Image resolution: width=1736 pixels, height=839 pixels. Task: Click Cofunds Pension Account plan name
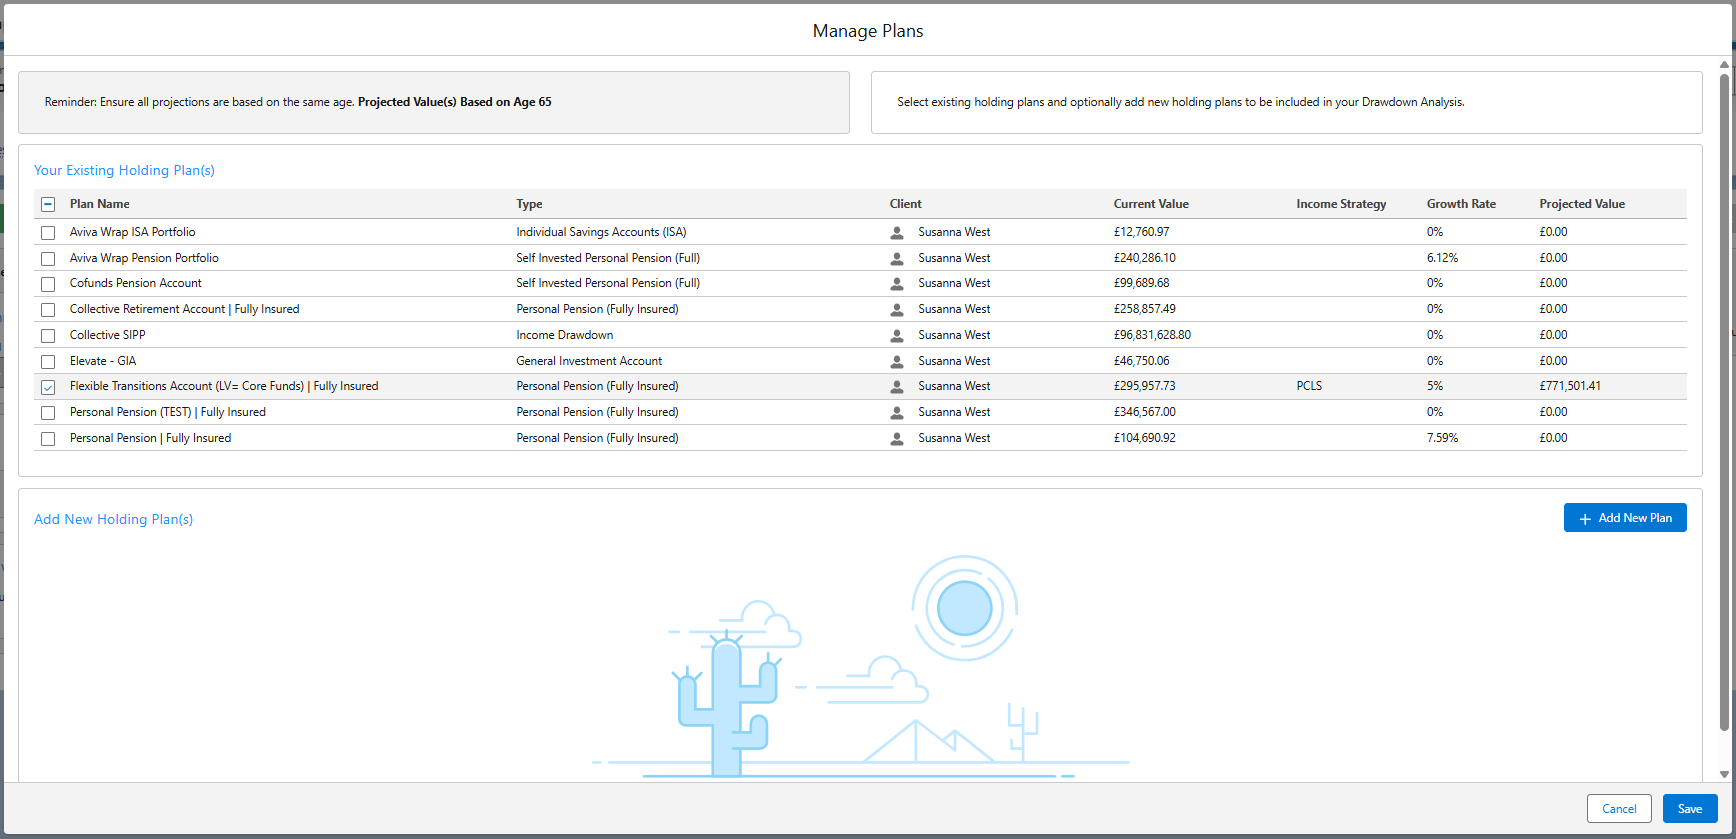click(136, 283)
